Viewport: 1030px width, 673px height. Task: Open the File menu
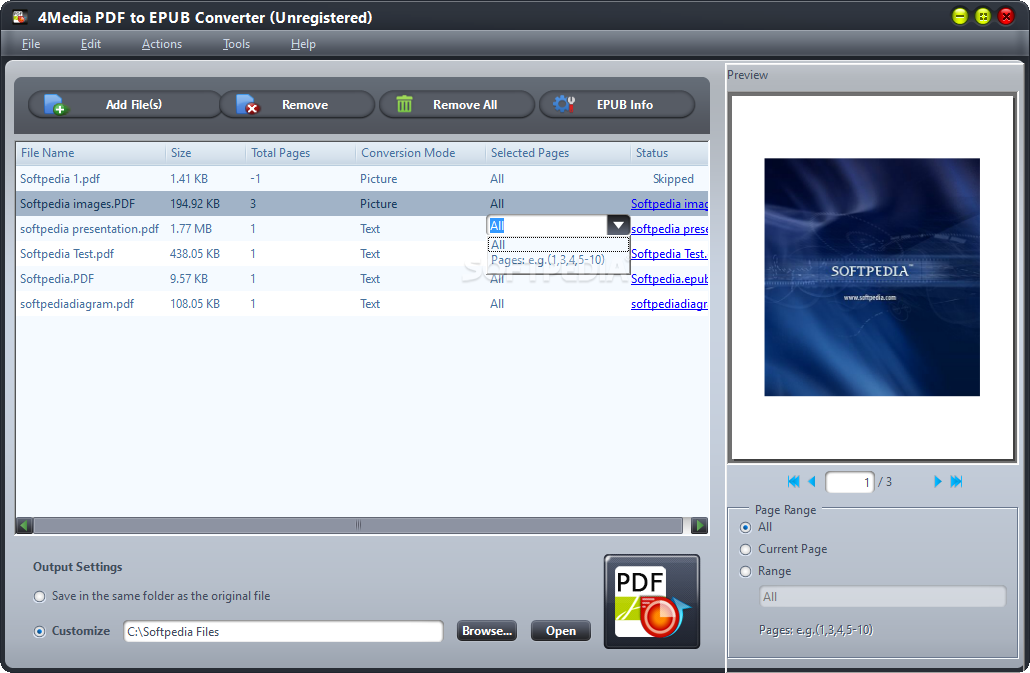click(x=31, y=44)
